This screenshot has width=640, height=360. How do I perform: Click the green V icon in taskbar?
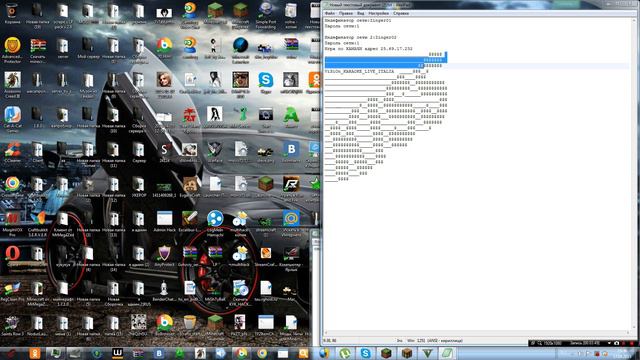(x=427, y=353)
